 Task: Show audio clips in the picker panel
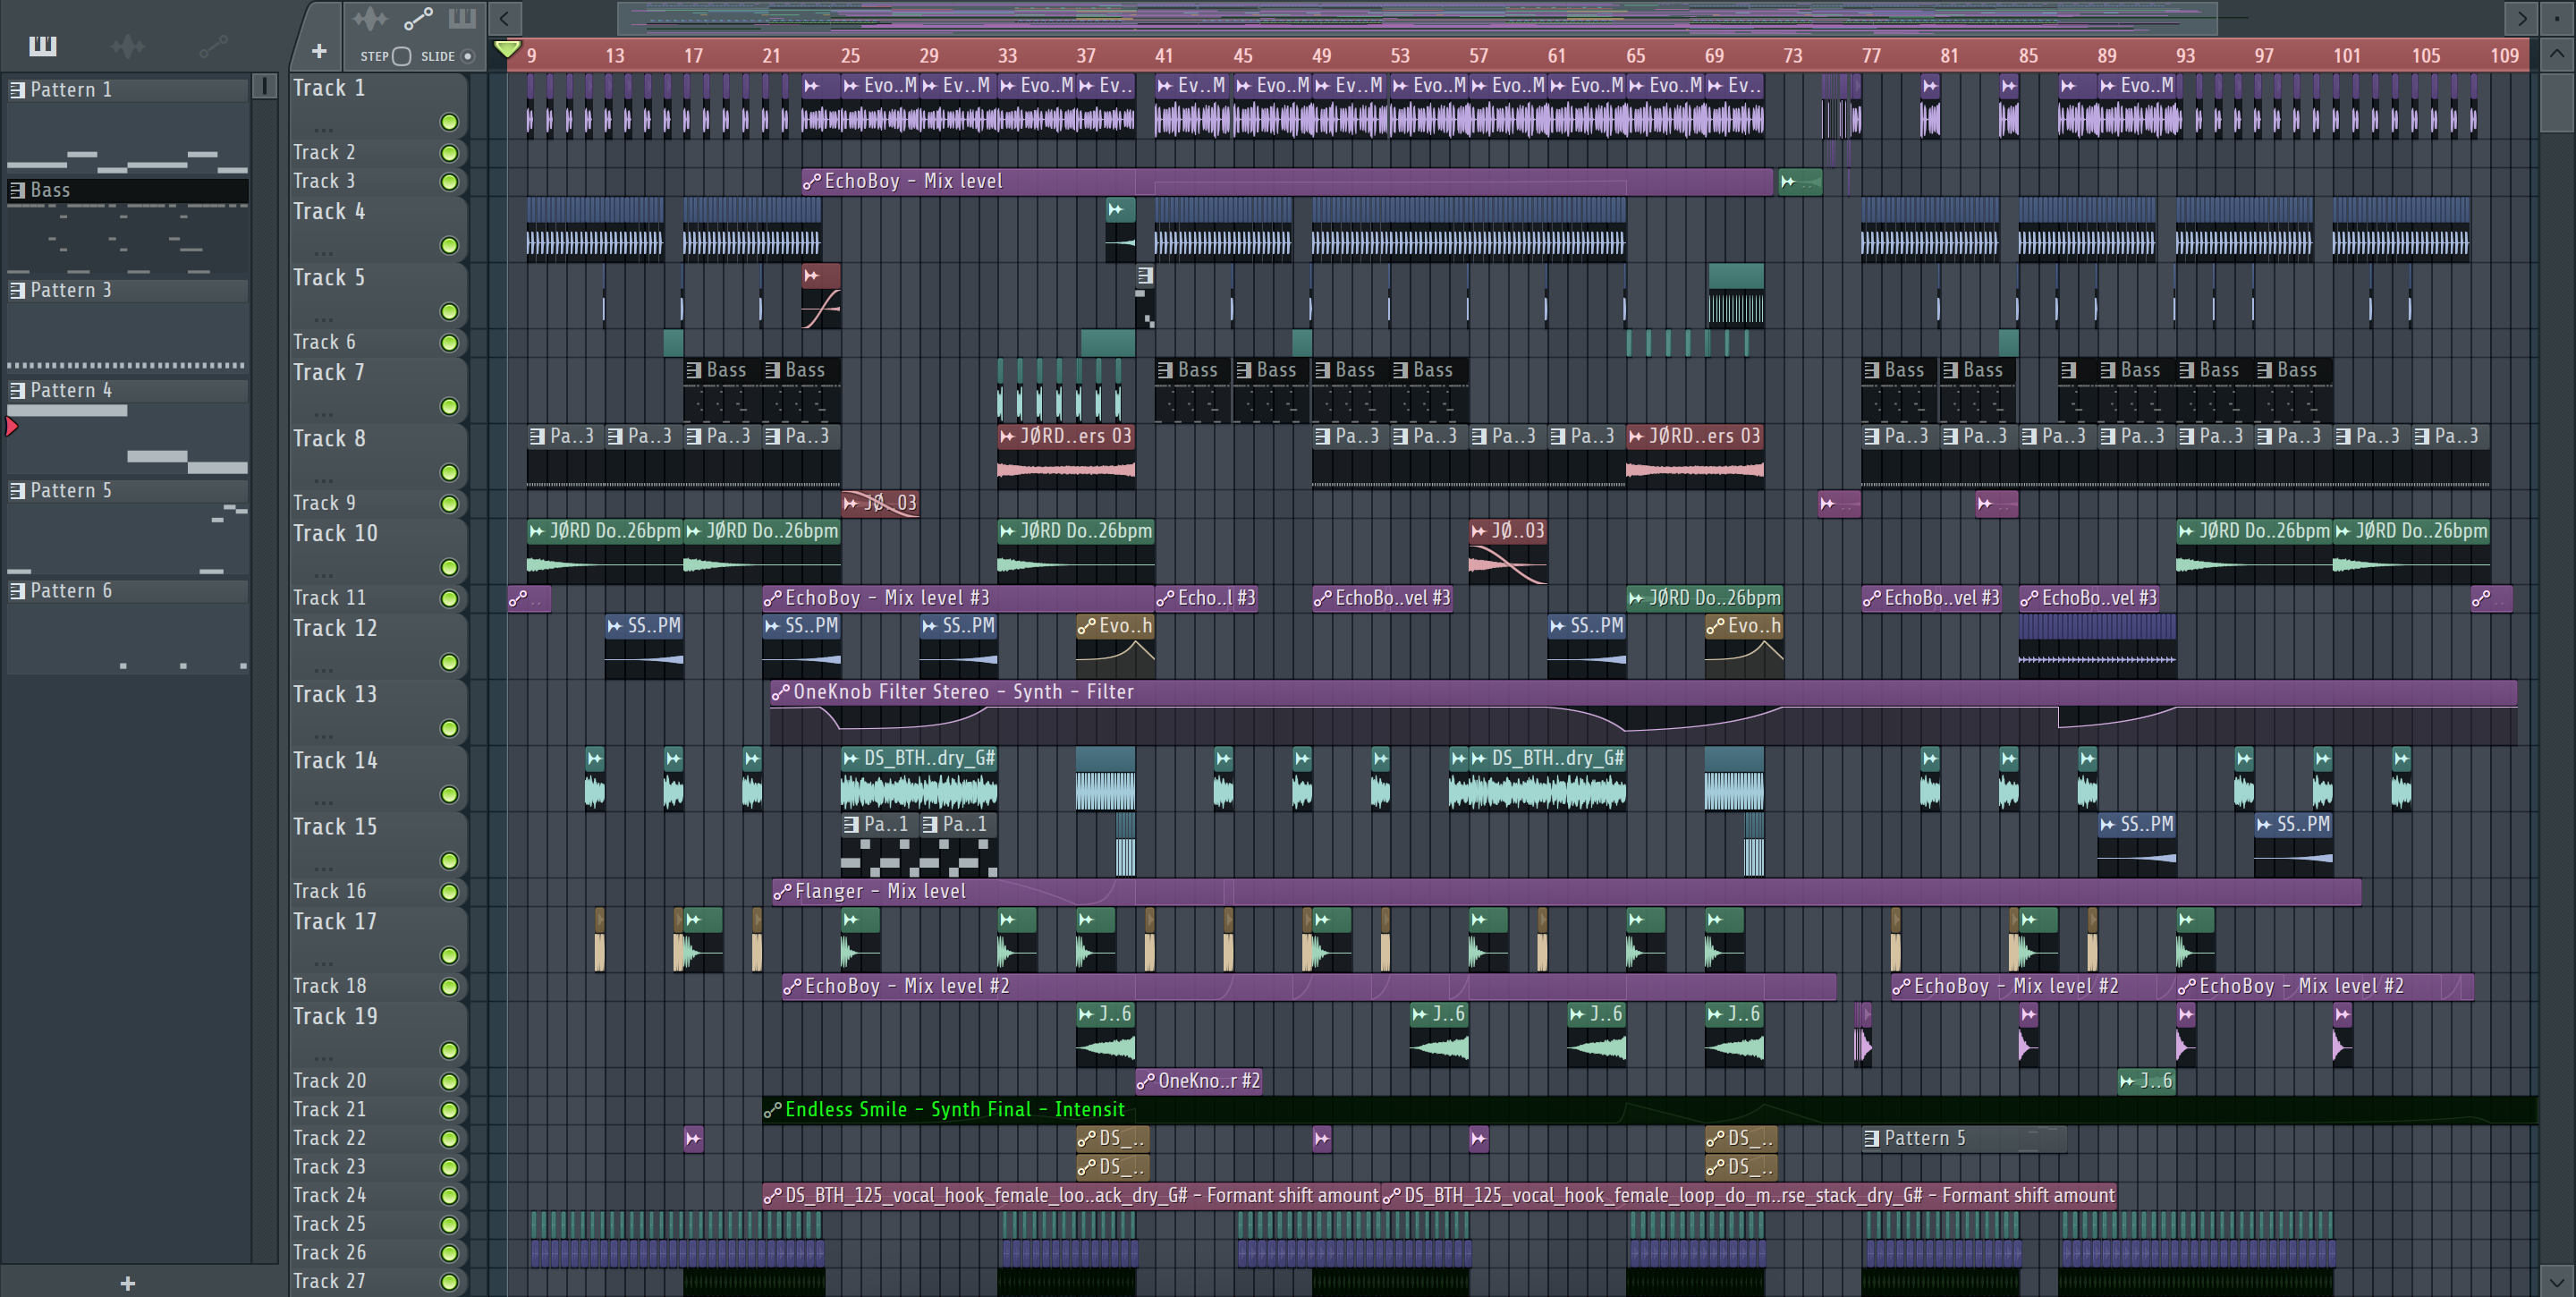(x=127, y=45)
